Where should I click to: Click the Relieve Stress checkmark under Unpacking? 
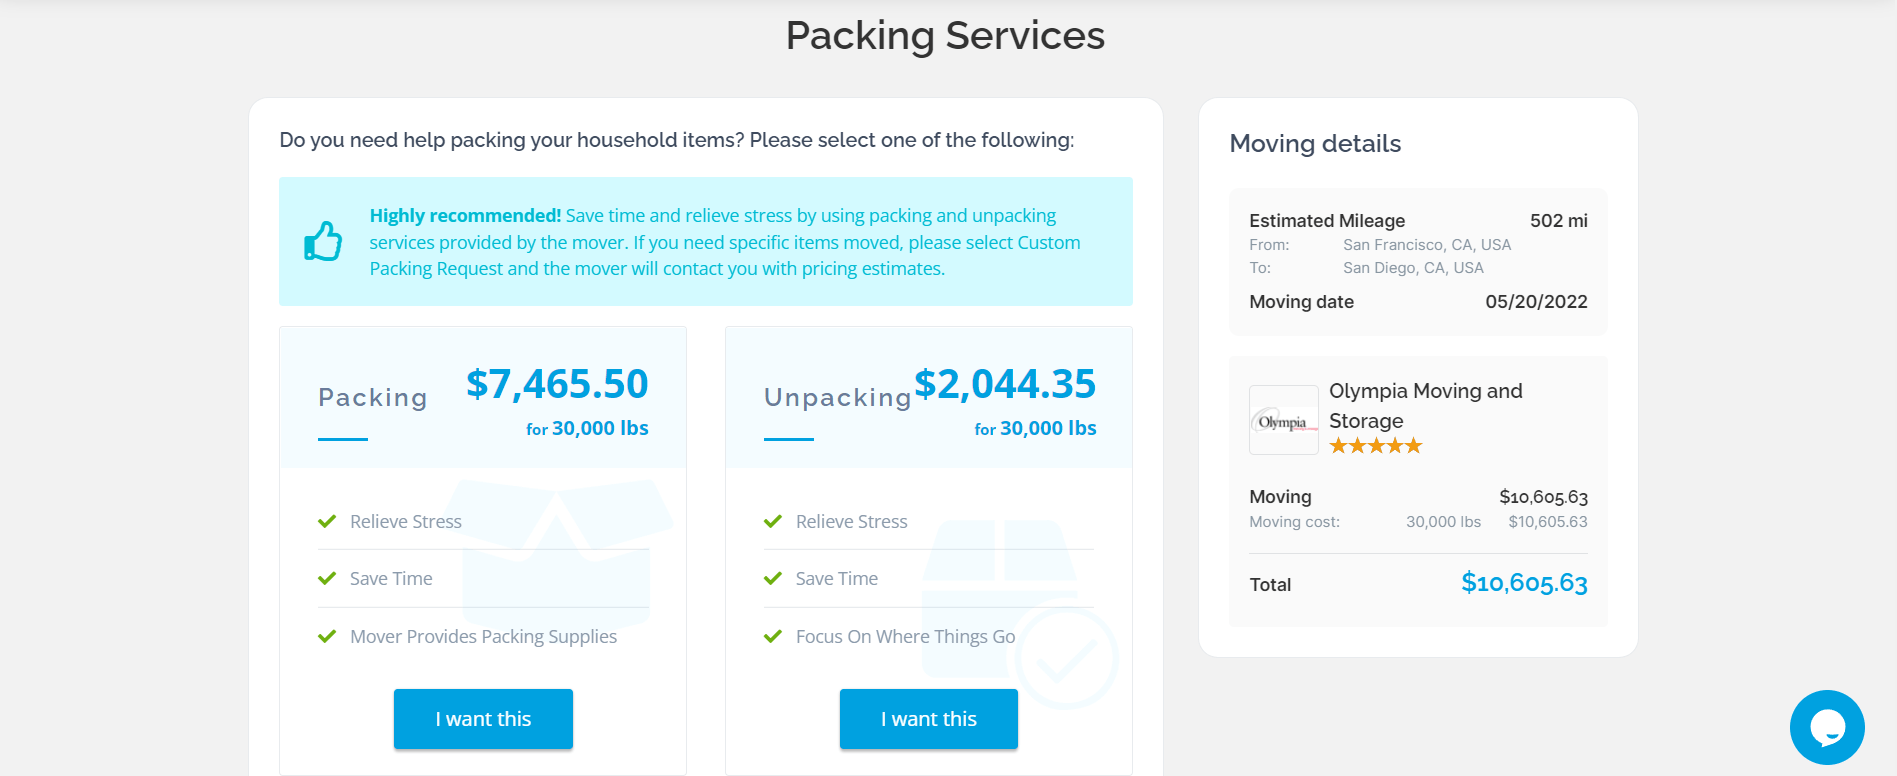point(772,520)
